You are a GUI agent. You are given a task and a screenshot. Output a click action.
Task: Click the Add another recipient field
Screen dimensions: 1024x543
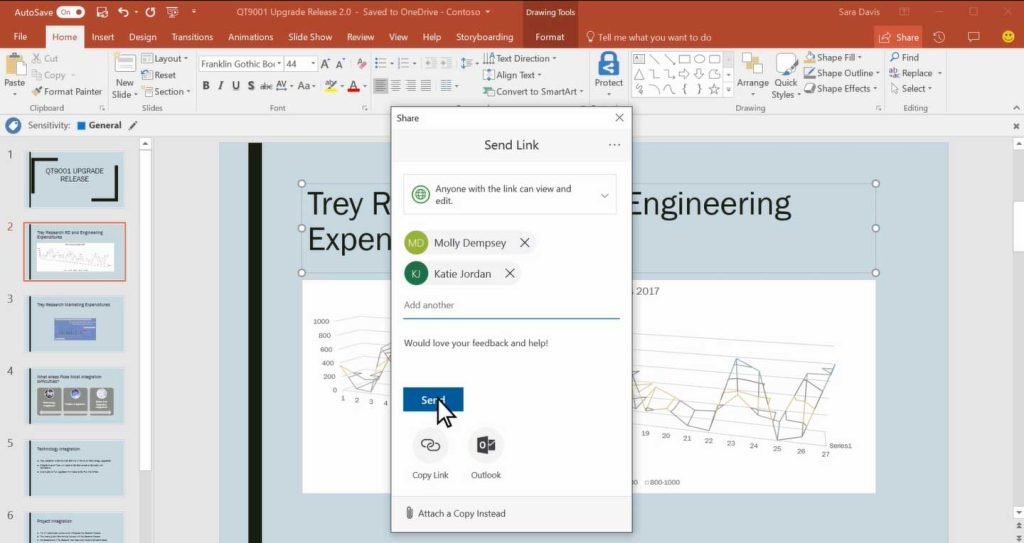[x=511, y=306]
